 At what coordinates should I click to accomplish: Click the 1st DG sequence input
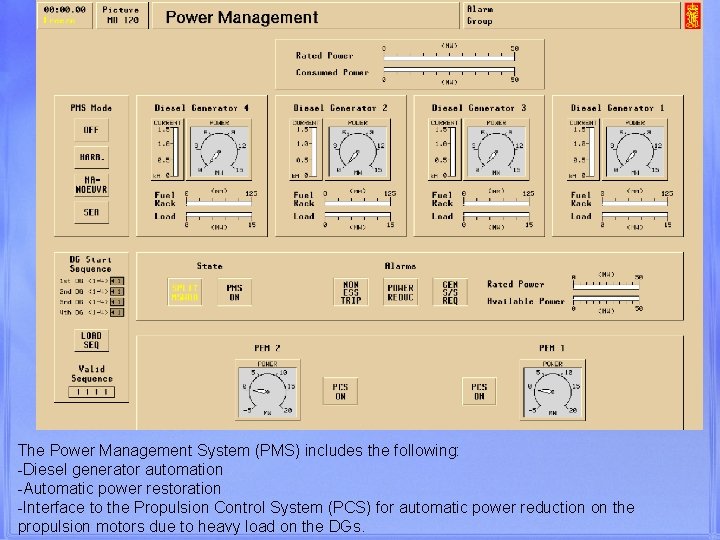117,281
